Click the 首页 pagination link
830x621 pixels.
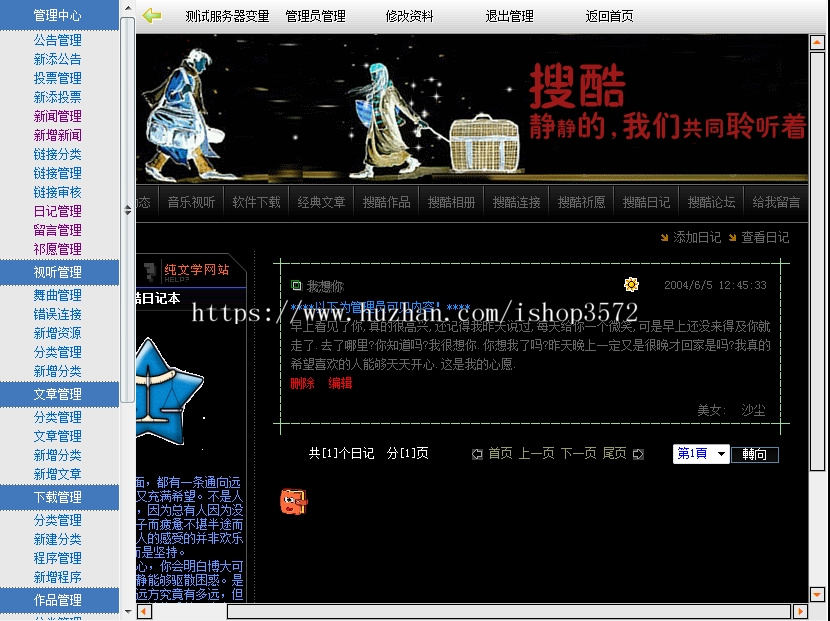click(500, 454)
